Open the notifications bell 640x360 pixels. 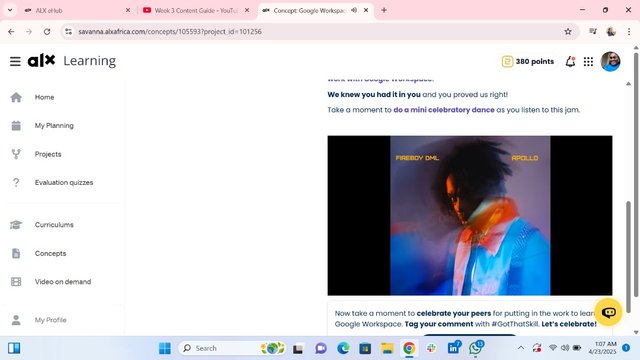coord(570,62)
